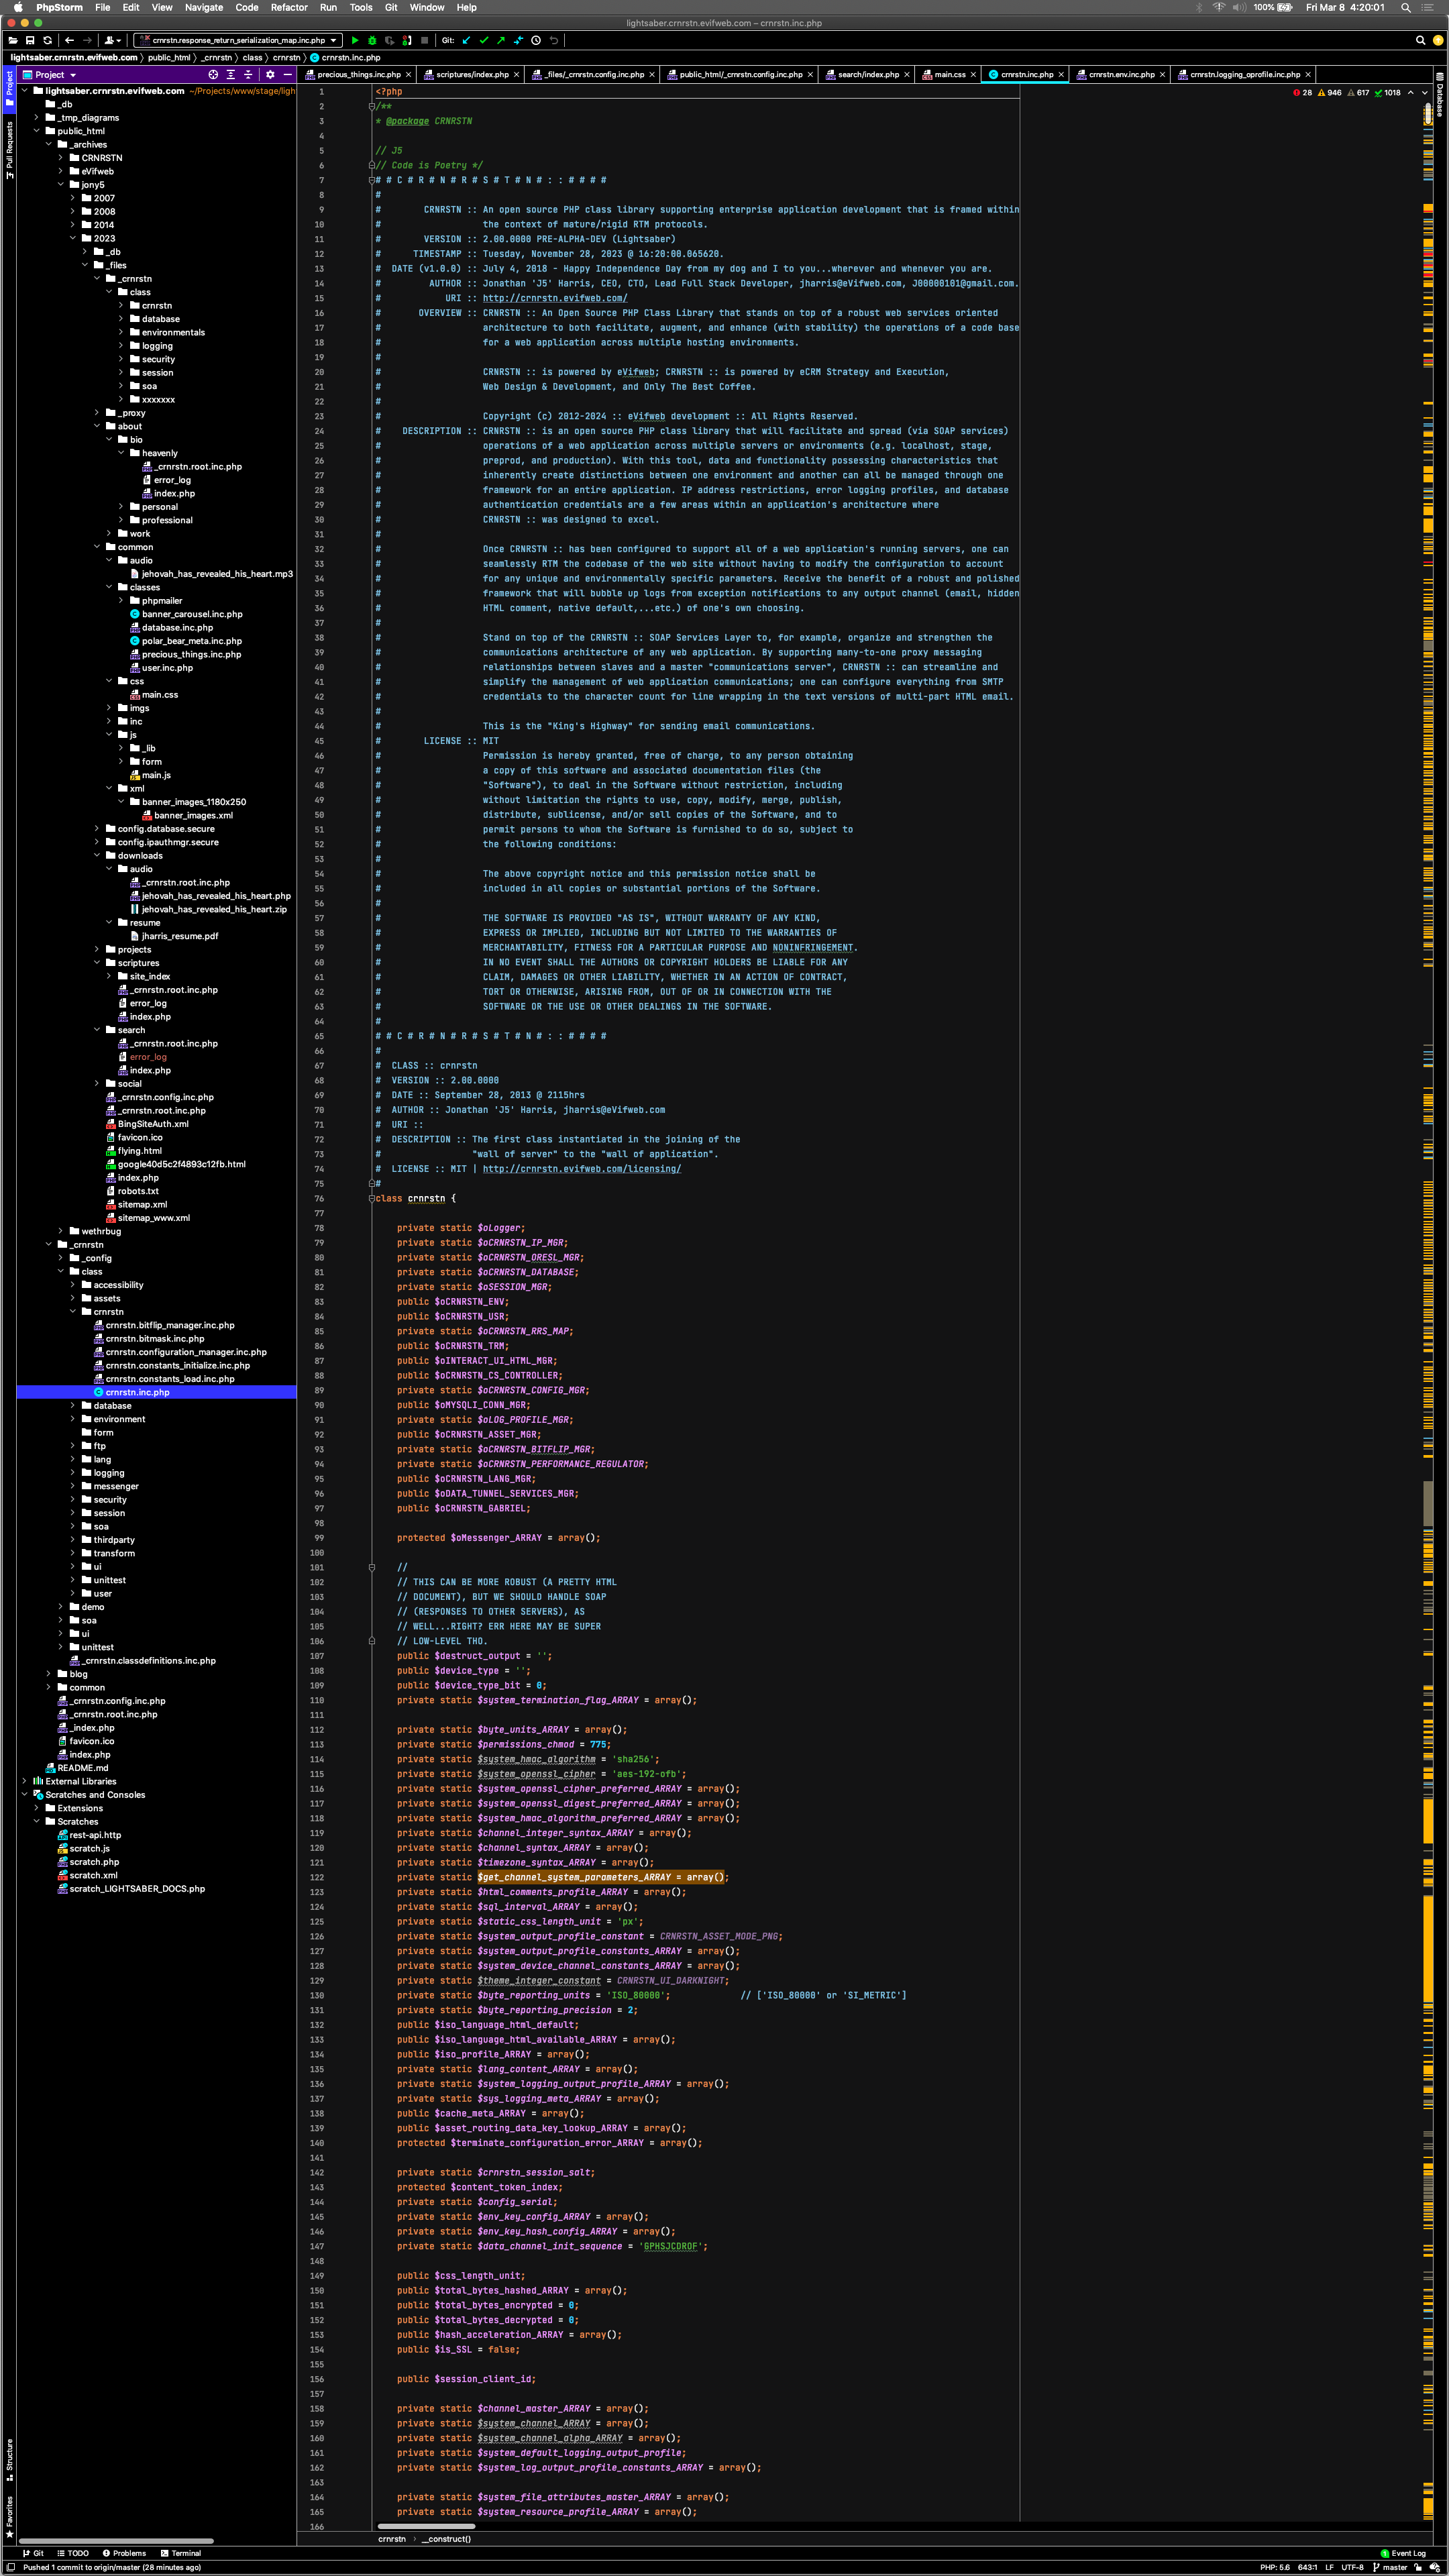Viewport: 1449px width, 2576px height.
Task: Save all files with the floppy icon
Action: [x=30, y=41]
